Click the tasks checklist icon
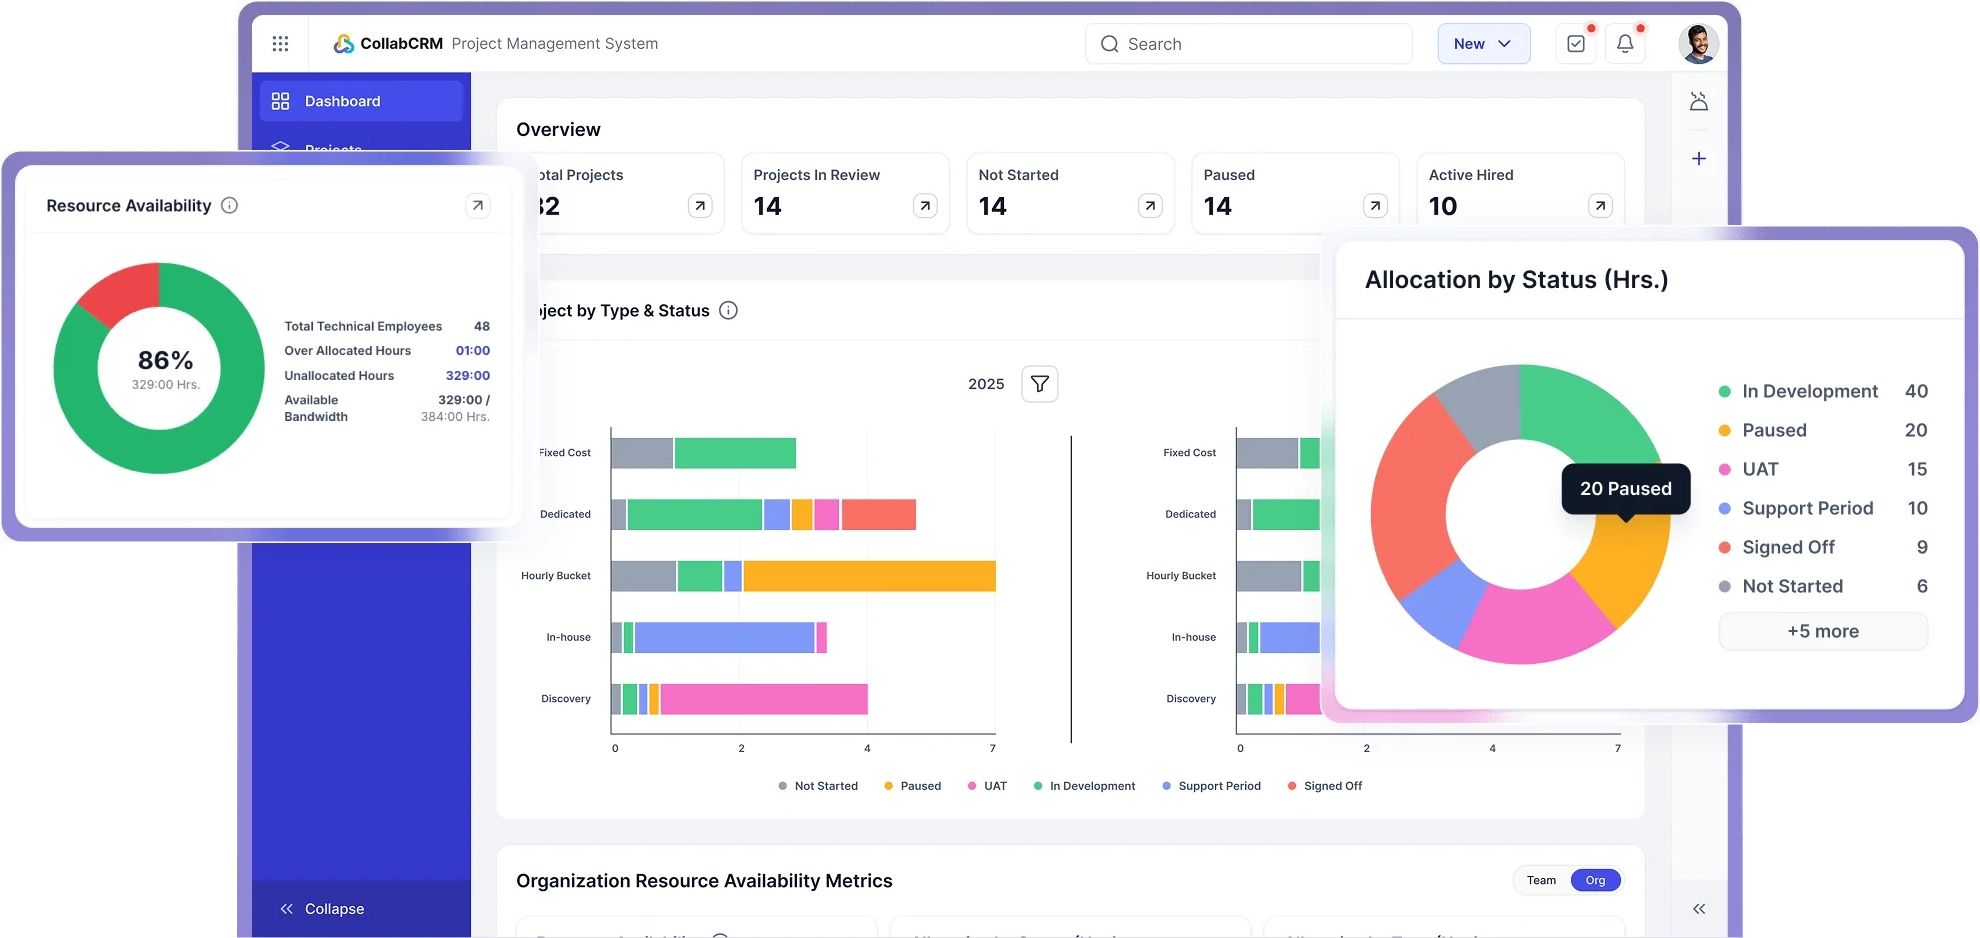The width and height of the screenshot is (1980, 938). click(x=1576, y=44)
